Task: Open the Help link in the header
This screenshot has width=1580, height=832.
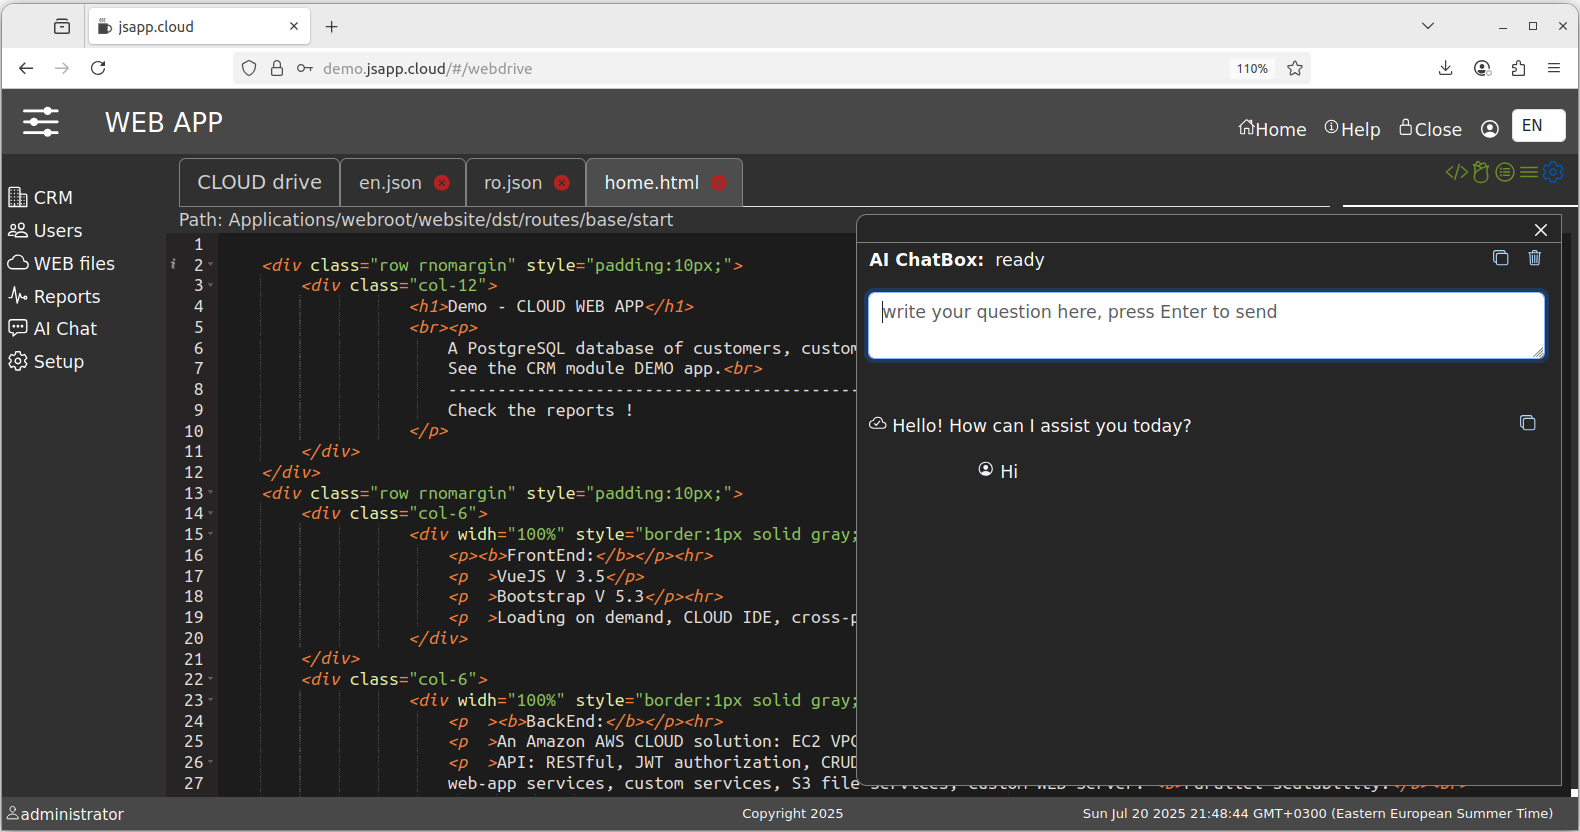Action: [1352, 129]
